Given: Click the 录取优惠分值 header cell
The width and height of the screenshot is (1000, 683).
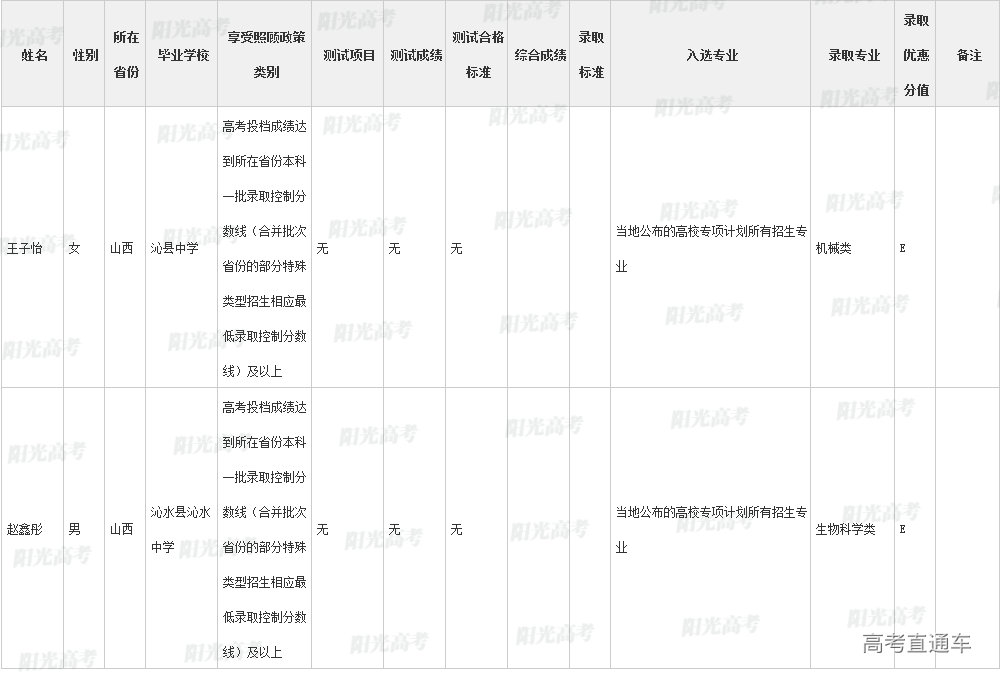Looking at the screenshot, I should coord(916,55).
